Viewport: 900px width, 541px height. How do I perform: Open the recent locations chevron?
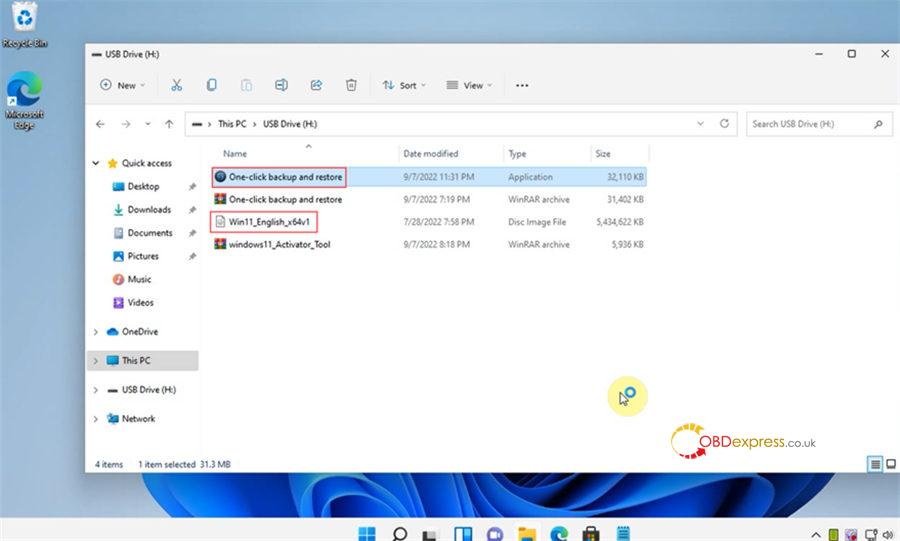(x=148, y=124)
